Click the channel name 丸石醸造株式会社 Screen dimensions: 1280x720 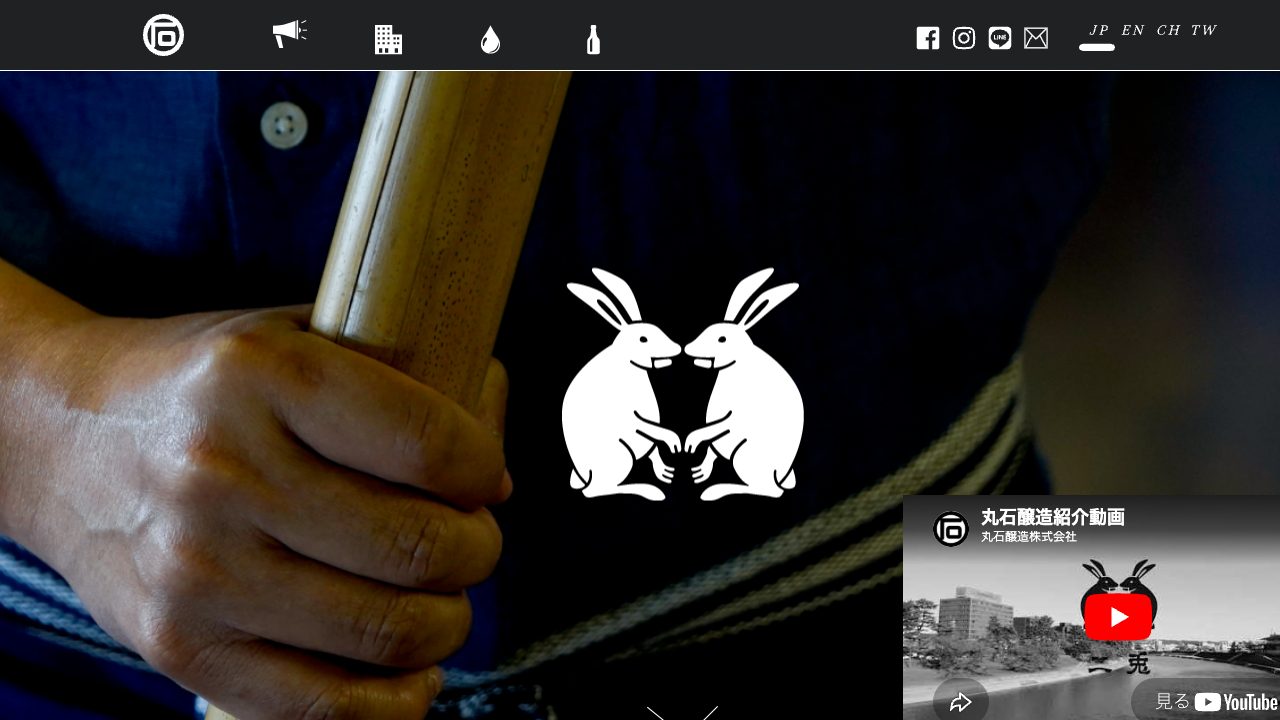pyautogui.click(x=1029, y=537)
